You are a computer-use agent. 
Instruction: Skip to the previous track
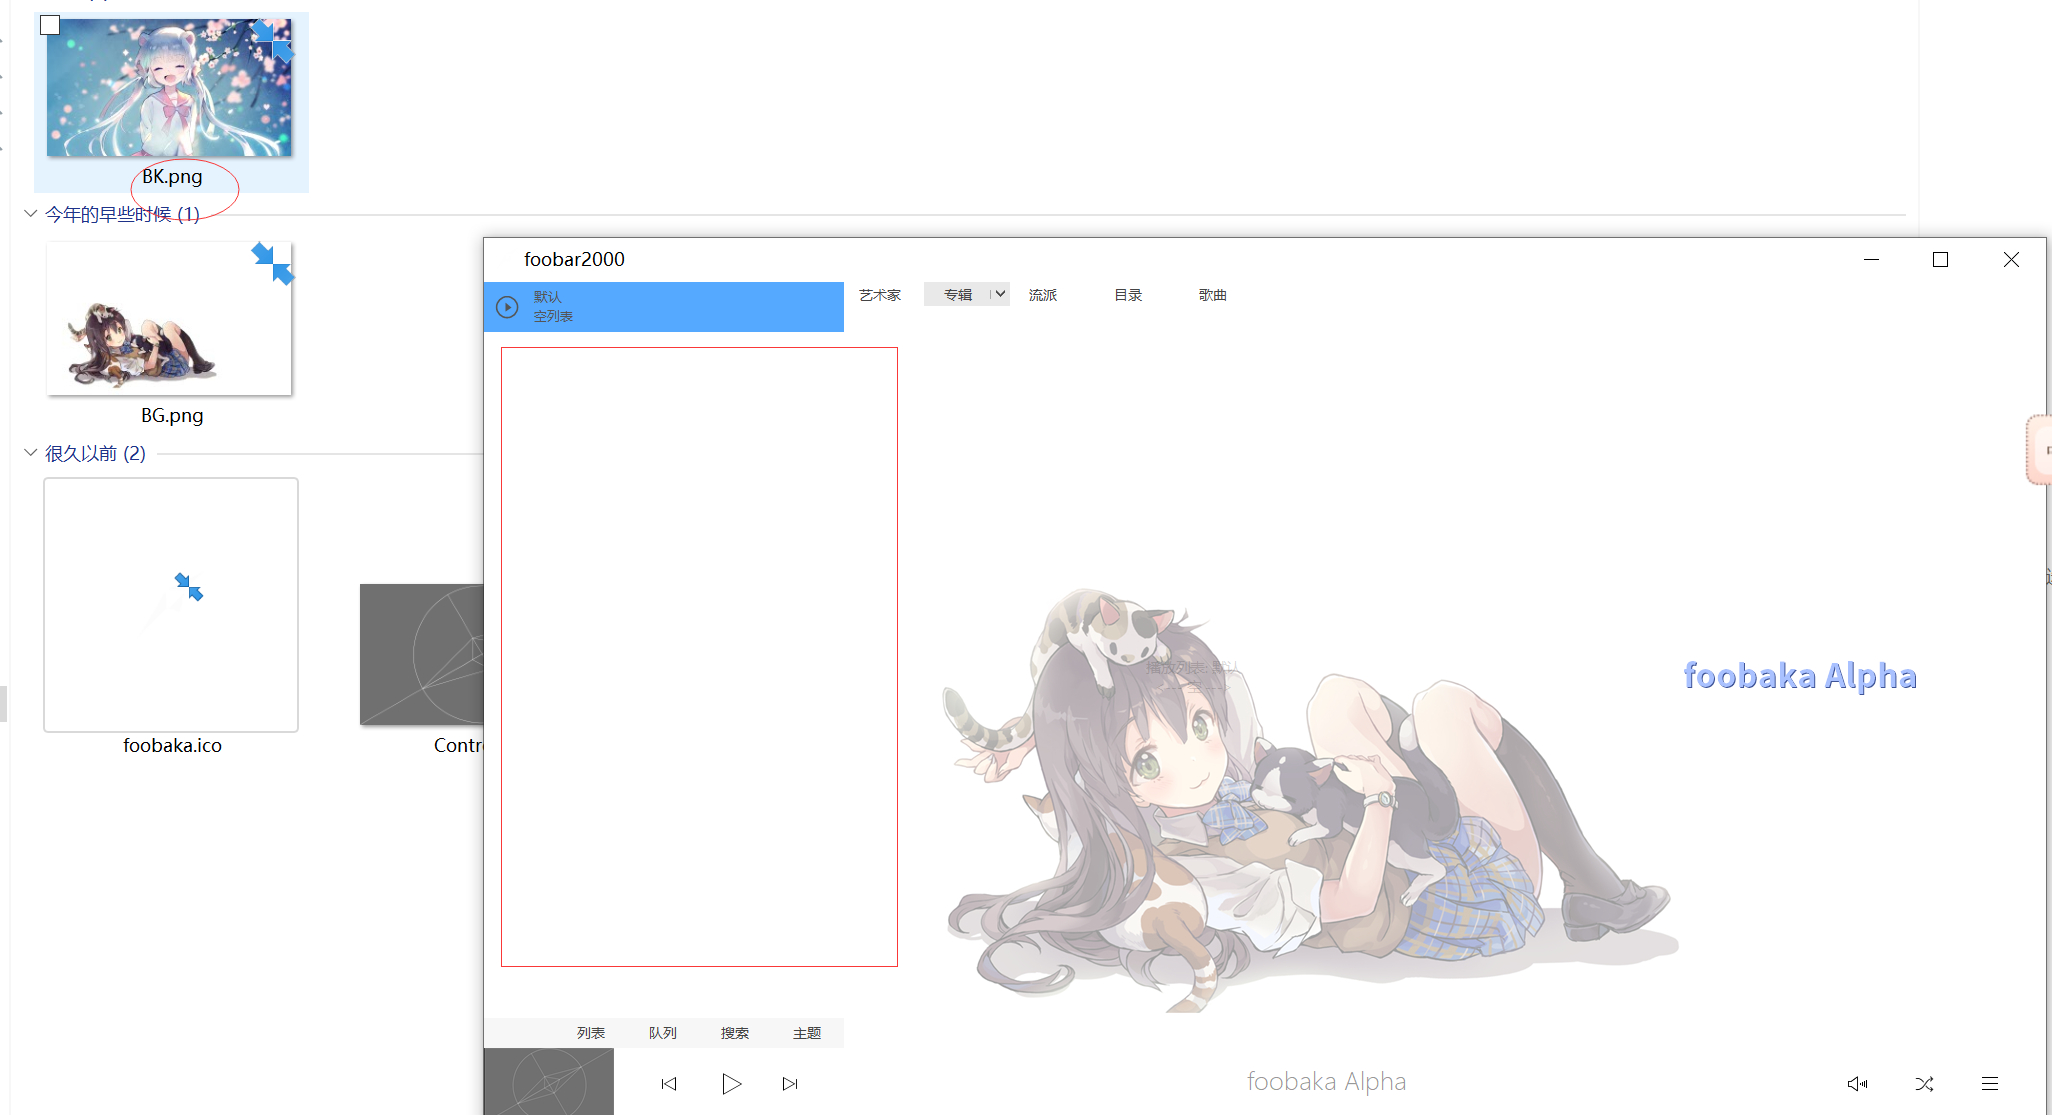point(669,1084)
